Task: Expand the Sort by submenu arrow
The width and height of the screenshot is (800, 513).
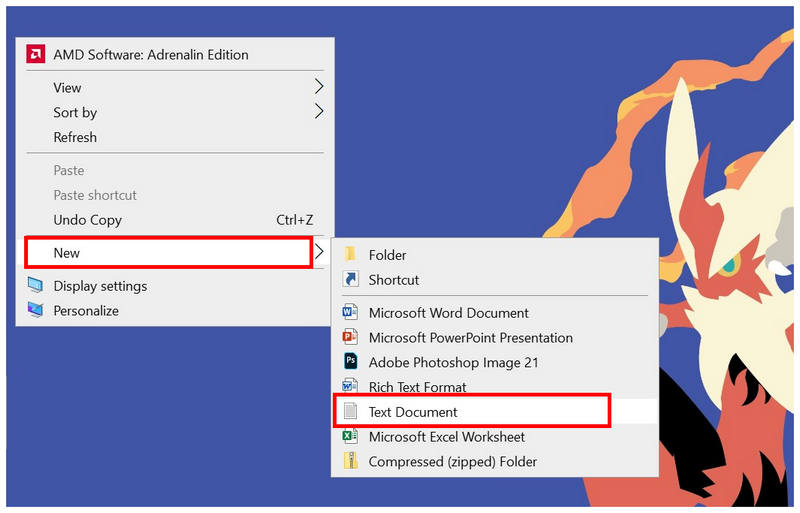Action: tap(319, 112)
